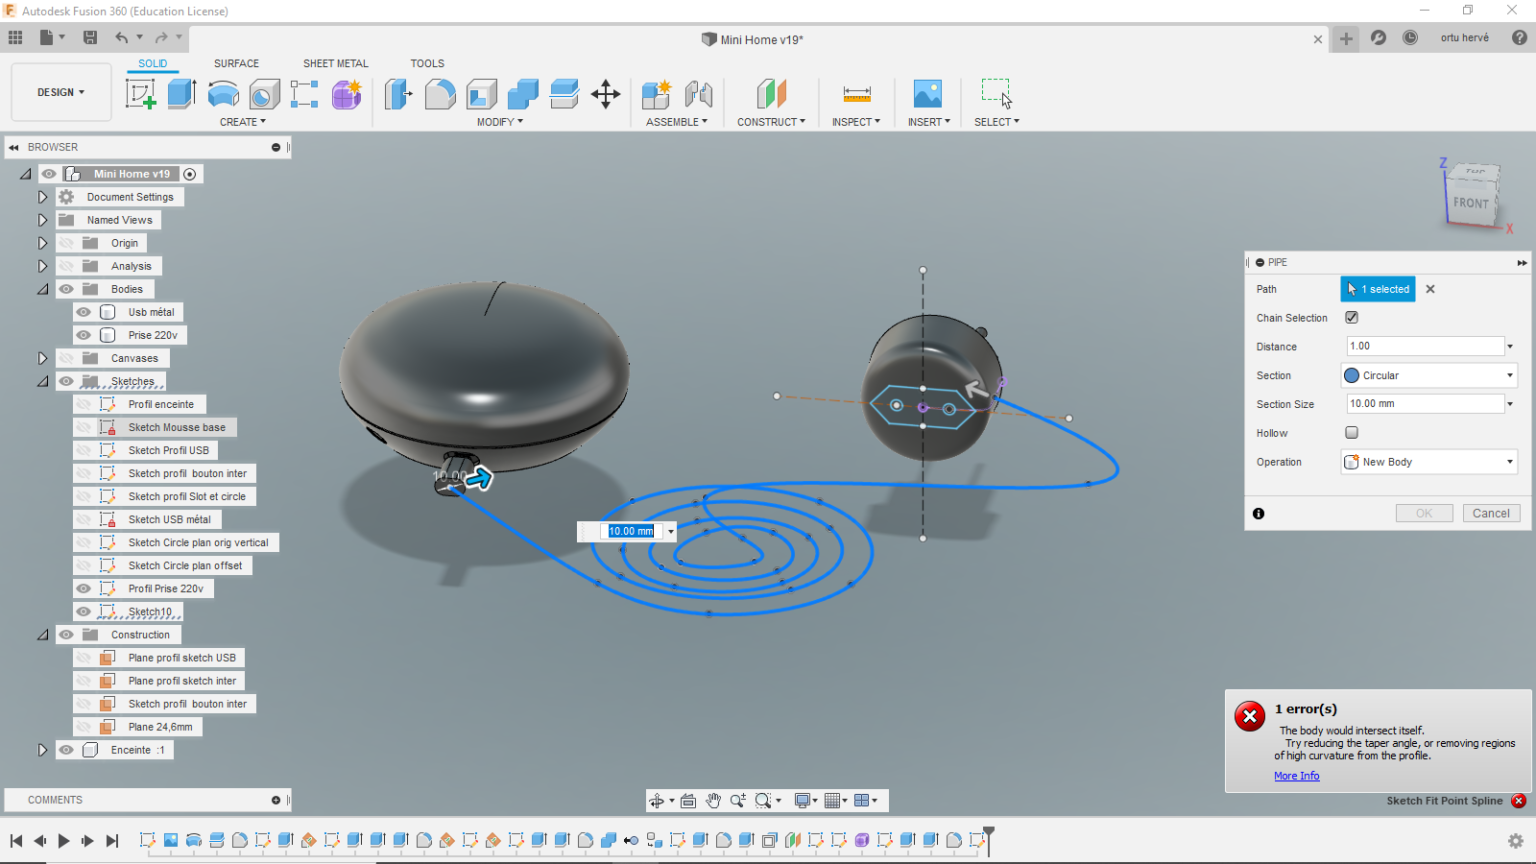This screenshot has height=864, width=1536.
Task: Uncheck the Chain Selection checkbox
Action: click(x=1351, y=318)
